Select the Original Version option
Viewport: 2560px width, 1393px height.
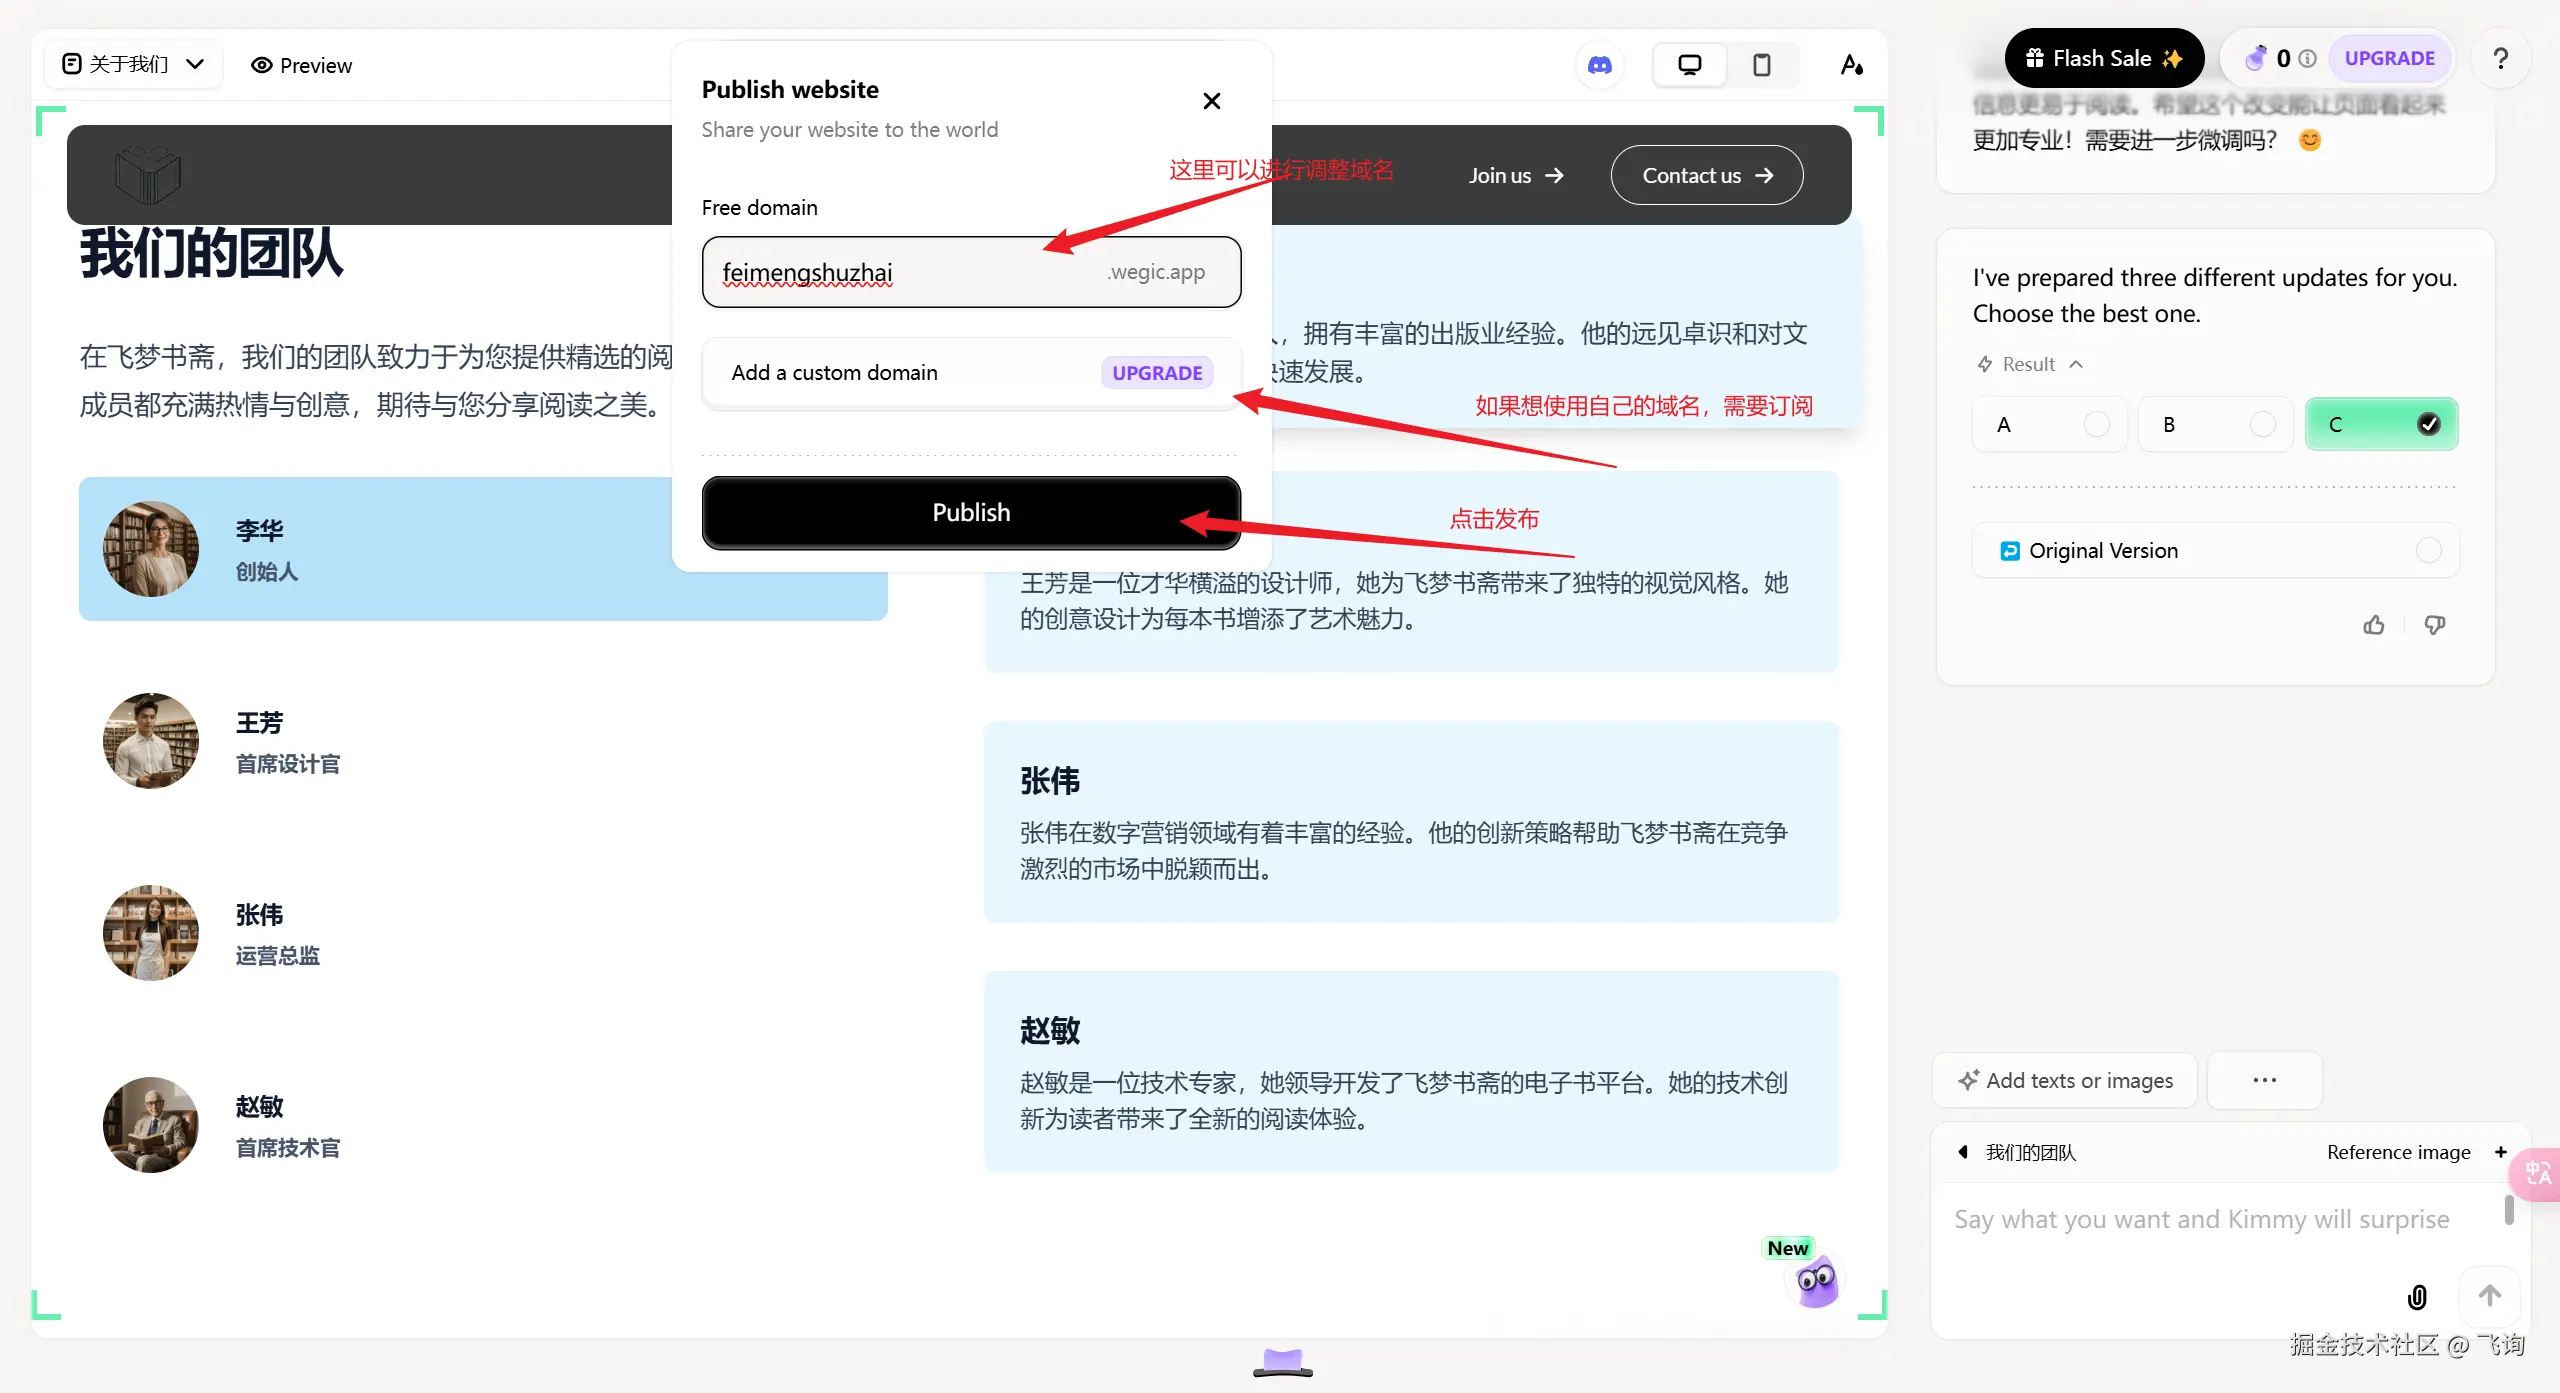tap(2215, 550)
